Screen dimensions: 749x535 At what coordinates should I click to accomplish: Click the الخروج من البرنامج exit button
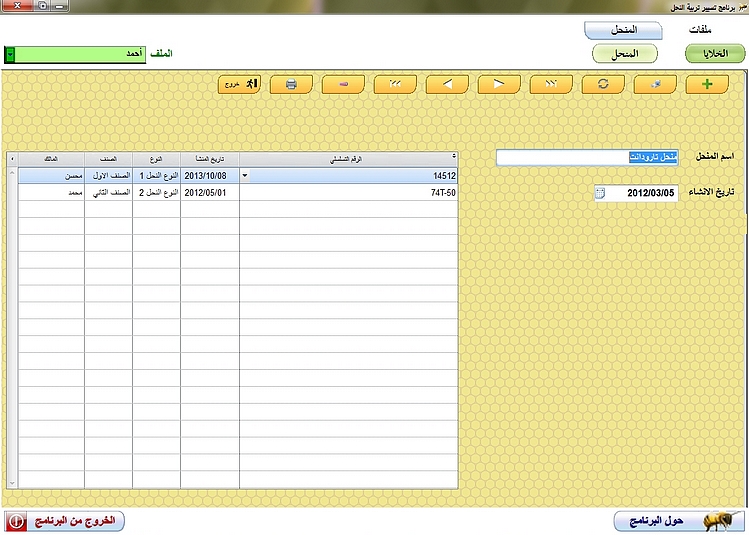tap(65, 521)
